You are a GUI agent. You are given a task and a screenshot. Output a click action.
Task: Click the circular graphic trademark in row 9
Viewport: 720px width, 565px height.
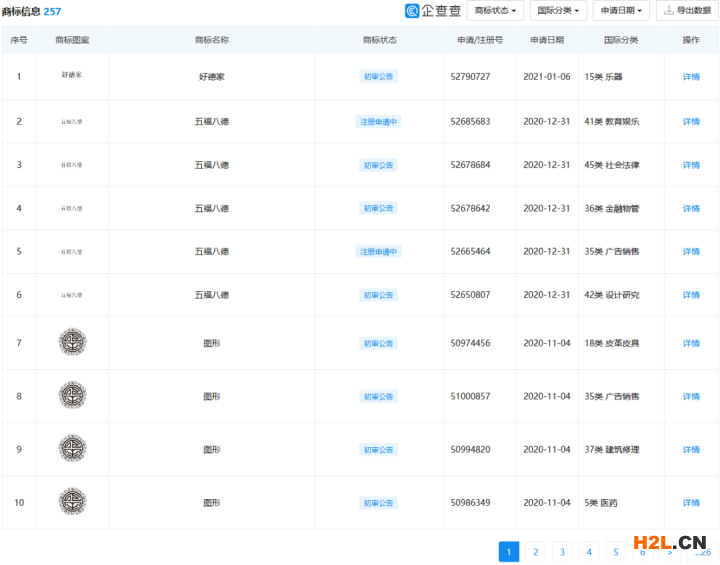pyautogui.click(x=72, y=449)
